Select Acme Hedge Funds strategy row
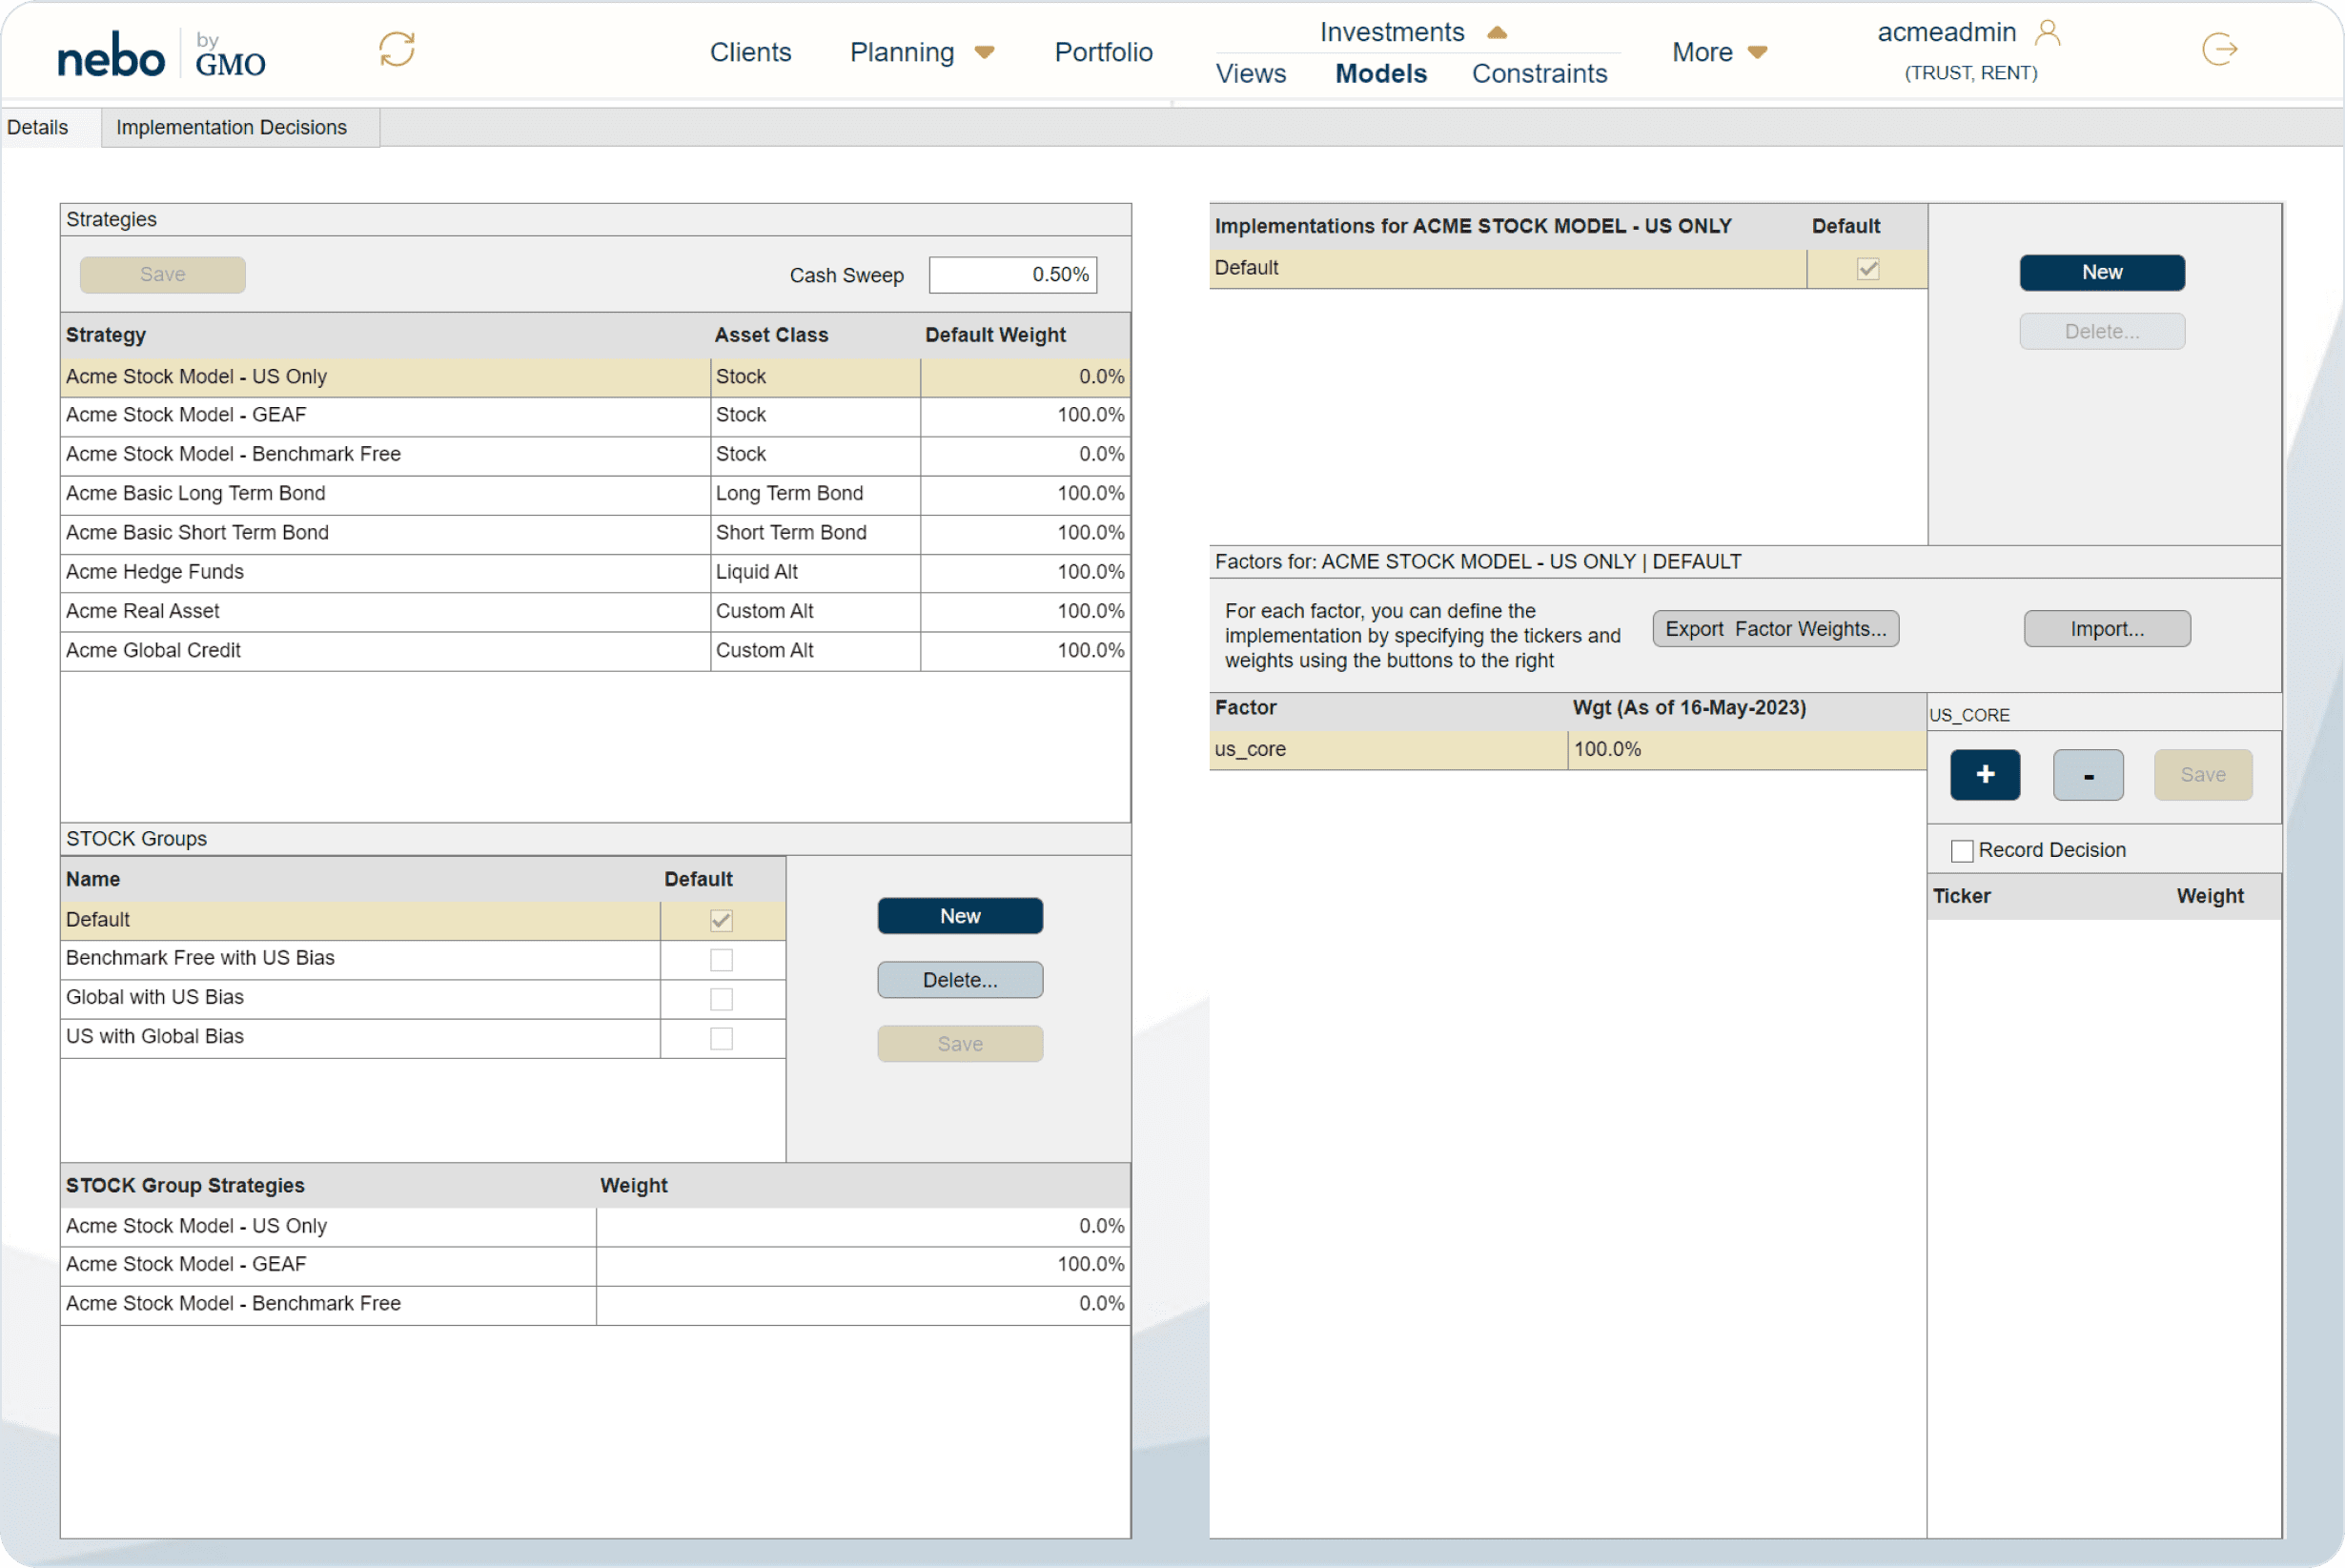Screen dimensions: 2345x1568 (385, 572)
